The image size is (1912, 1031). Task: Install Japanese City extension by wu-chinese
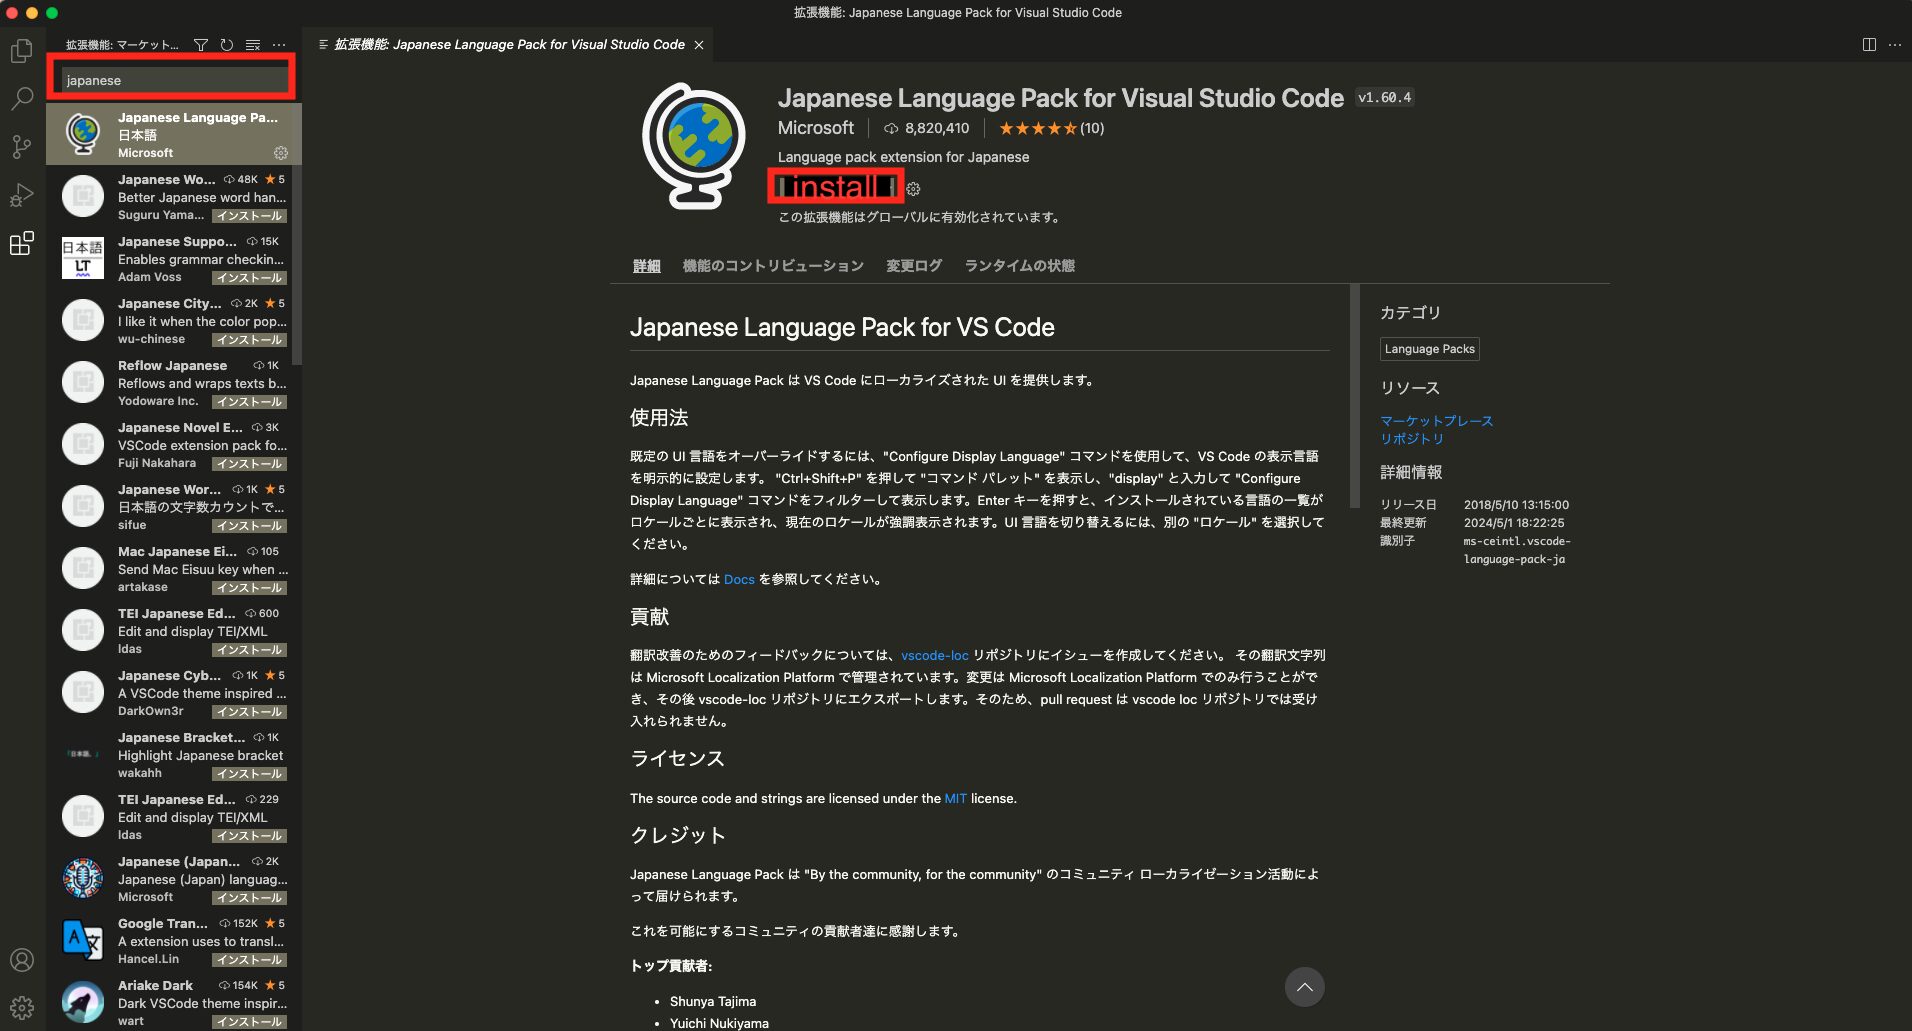(250, 340)
